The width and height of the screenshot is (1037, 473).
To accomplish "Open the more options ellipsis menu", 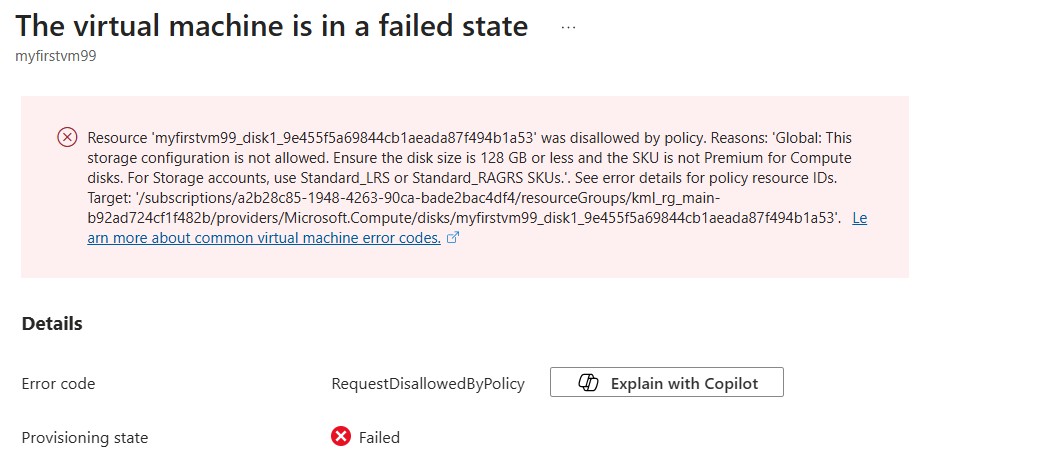I will (x=569, y=28).
